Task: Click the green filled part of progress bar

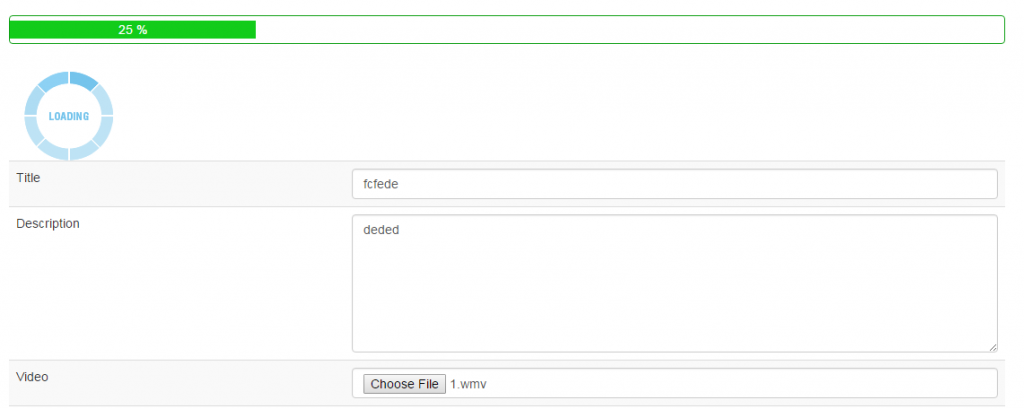Action: 133,29
